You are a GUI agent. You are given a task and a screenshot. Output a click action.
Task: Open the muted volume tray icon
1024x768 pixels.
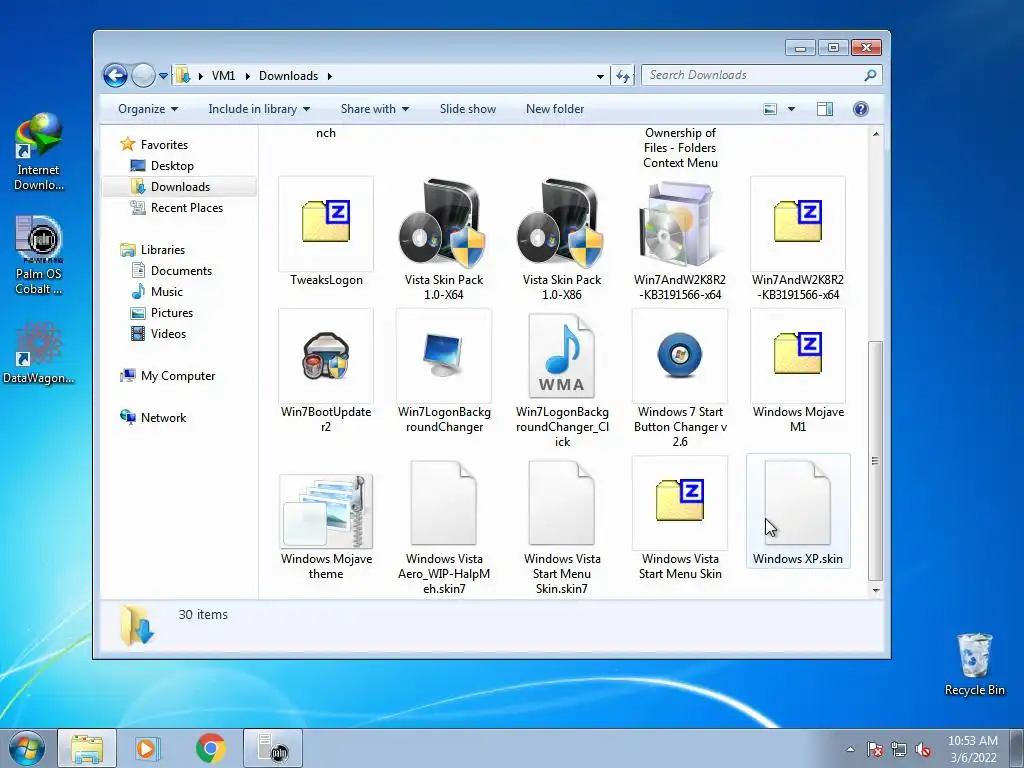click(x=923, y=749)
